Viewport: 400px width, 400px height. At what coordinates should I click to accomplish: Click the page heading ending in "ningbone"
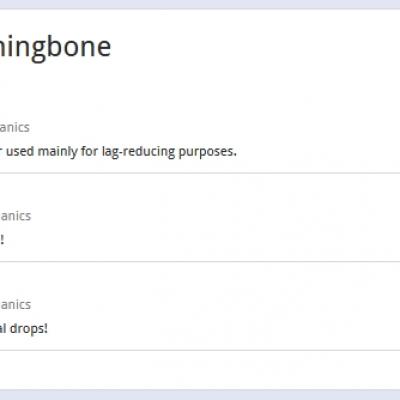pyautogui.click(x=55, y=47)
